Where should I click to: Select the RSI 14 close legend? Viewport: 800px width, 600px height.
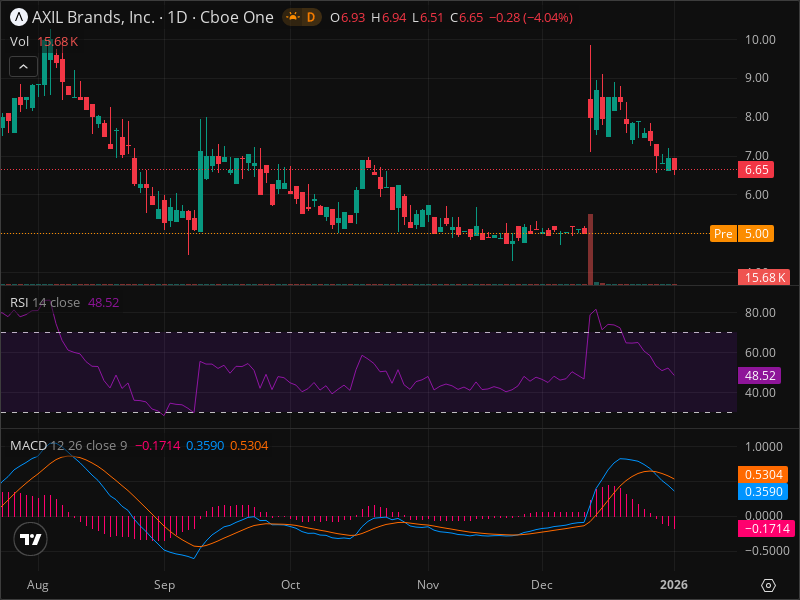(45, 303)
